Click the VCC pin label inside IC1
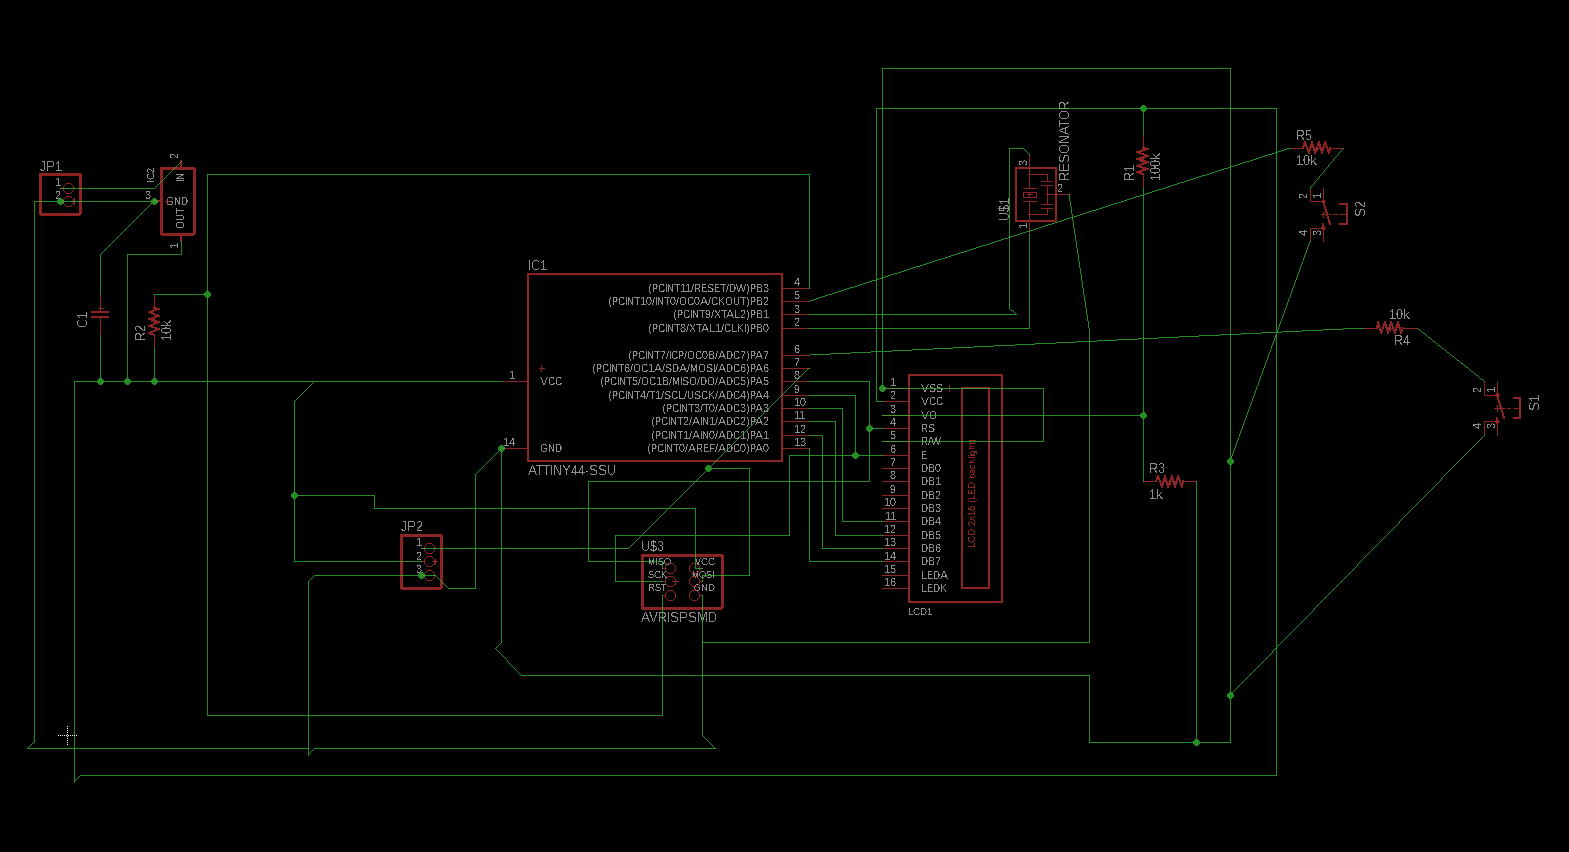Image resolution: width=1569 pixels, height=852 pixels. pyautogui.click(x=551, y=381)
